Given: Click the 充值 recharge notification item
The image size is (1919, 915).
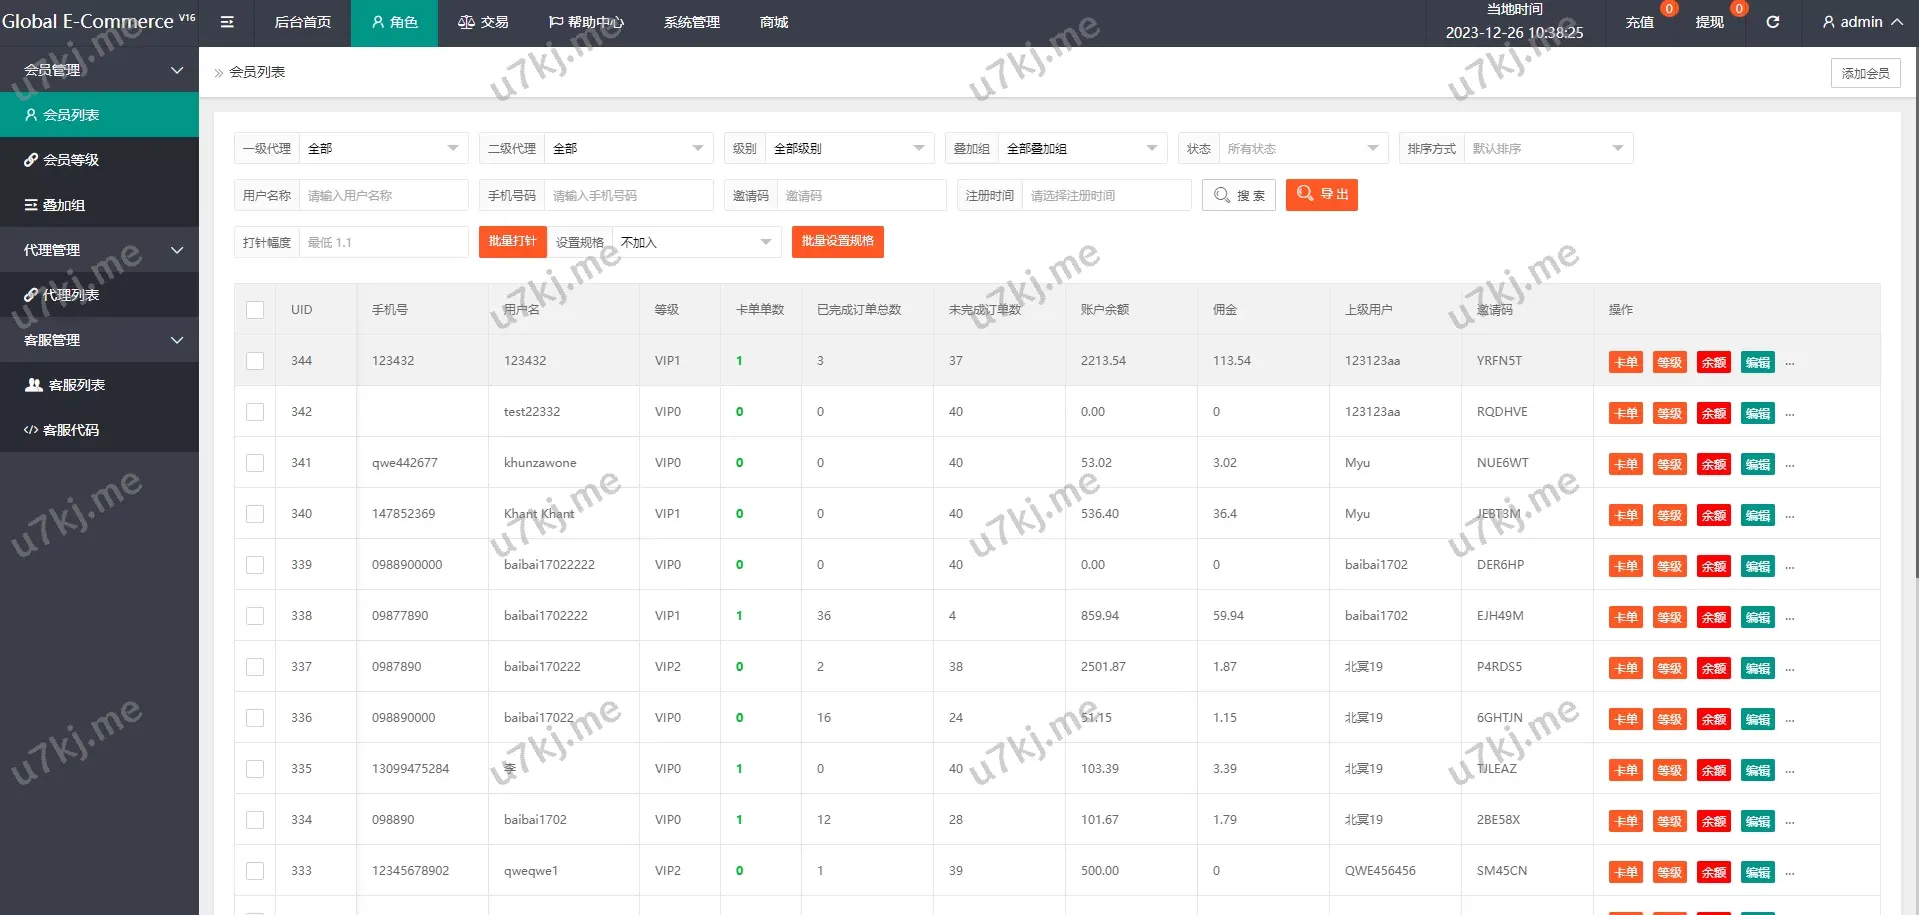Looking at the screenshot, I should click(x=1639, y=22).
